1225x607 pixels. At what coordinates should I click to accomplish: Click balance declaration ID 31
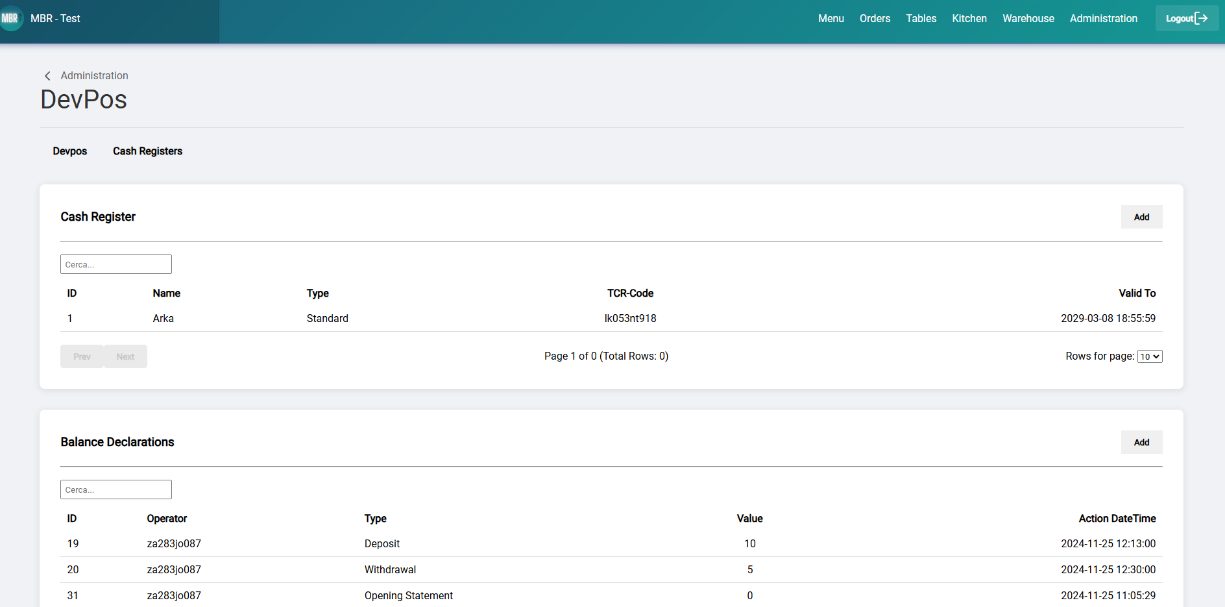pyautogui.click(x=73, y=595)
